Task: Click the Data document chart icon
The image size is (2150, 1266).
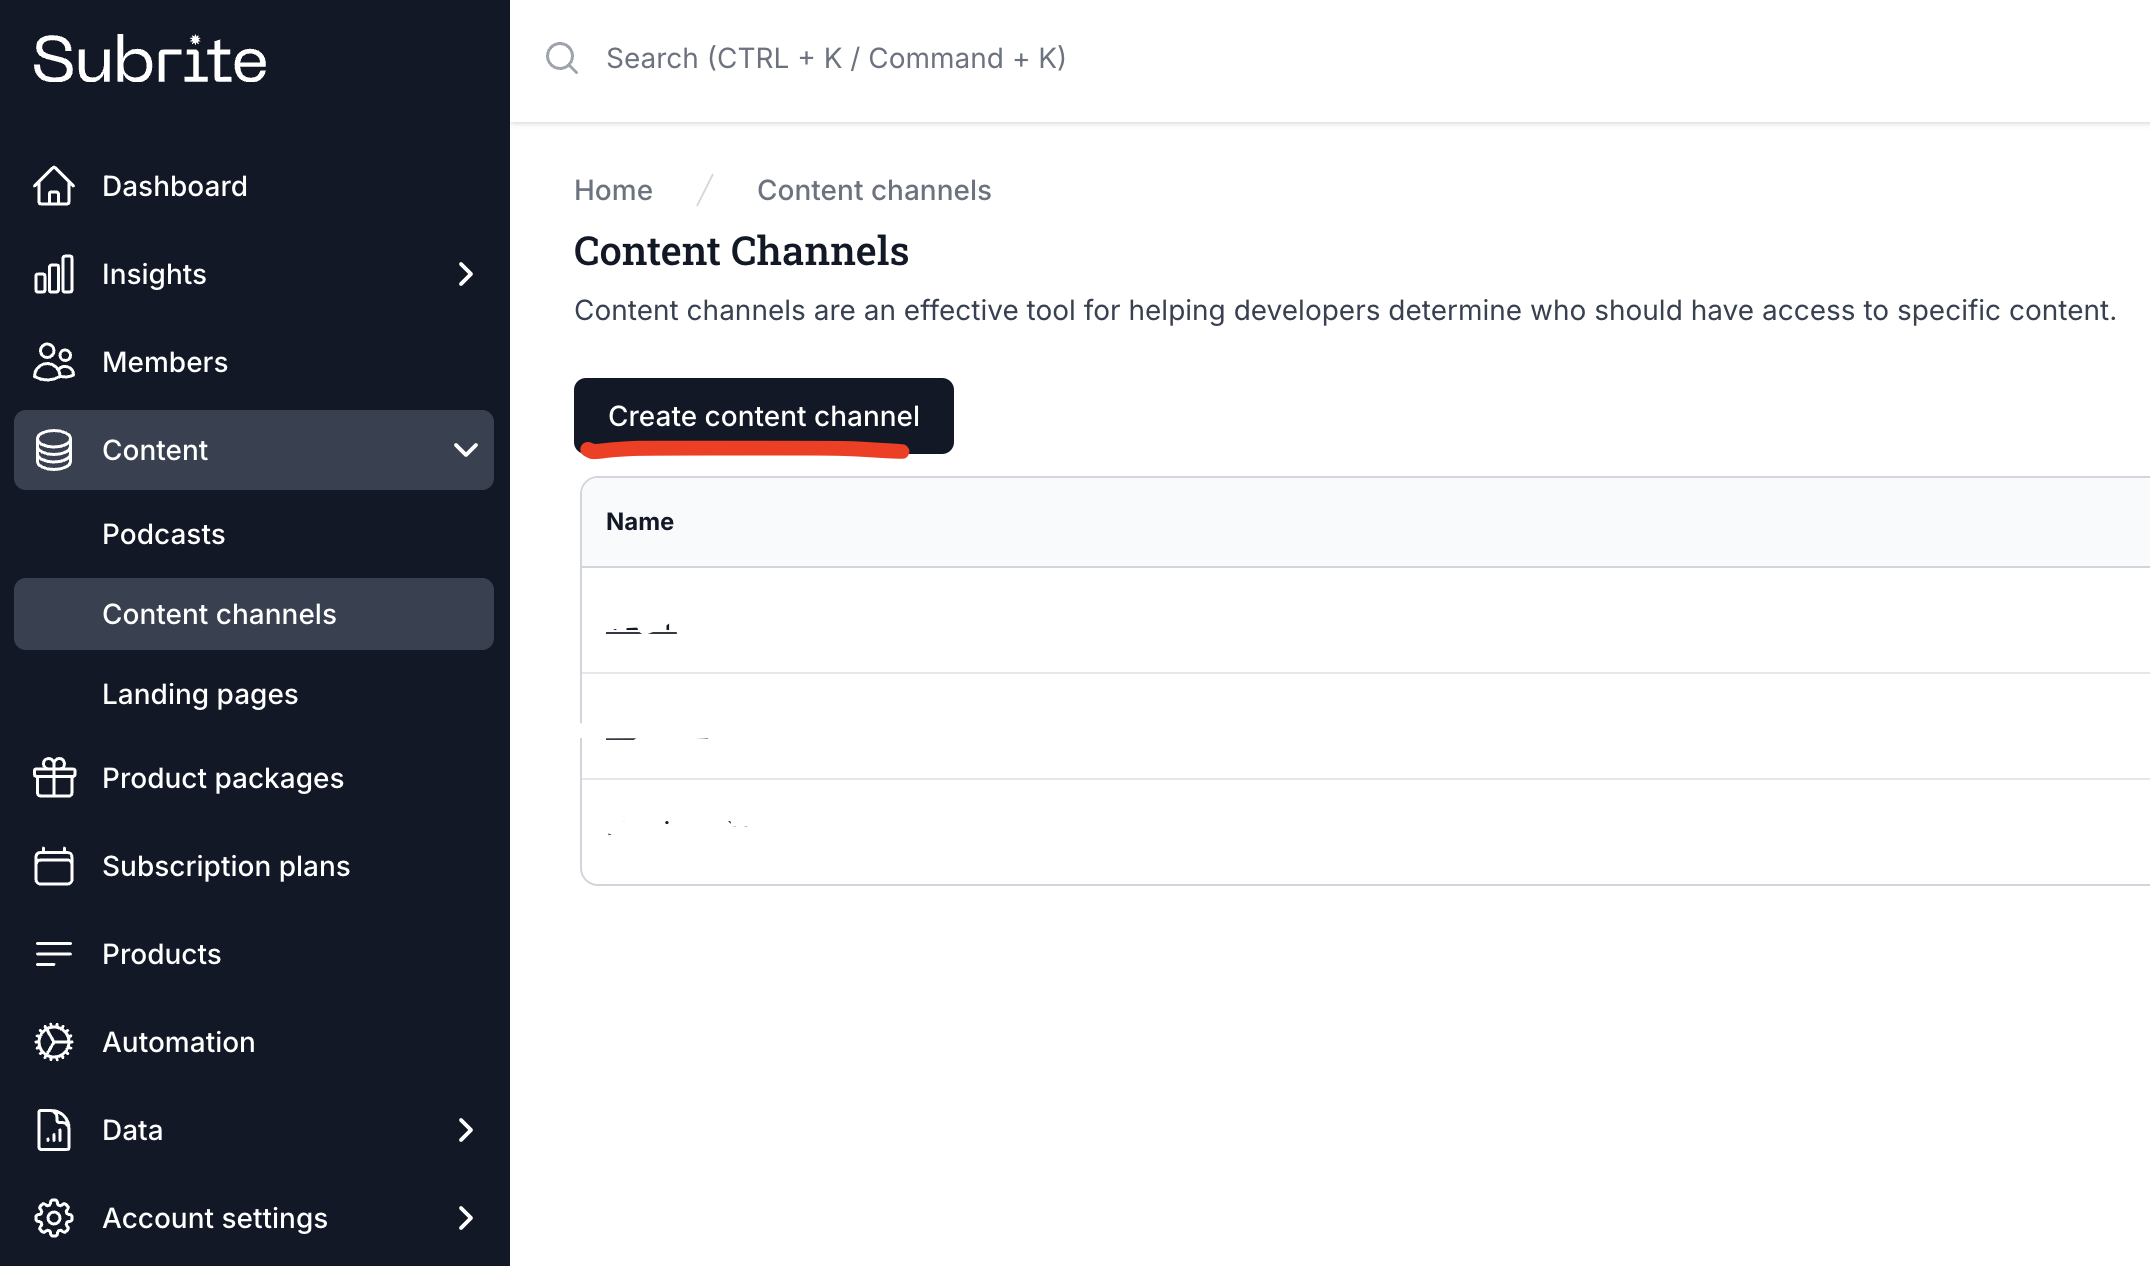Action: (54, 1130)
